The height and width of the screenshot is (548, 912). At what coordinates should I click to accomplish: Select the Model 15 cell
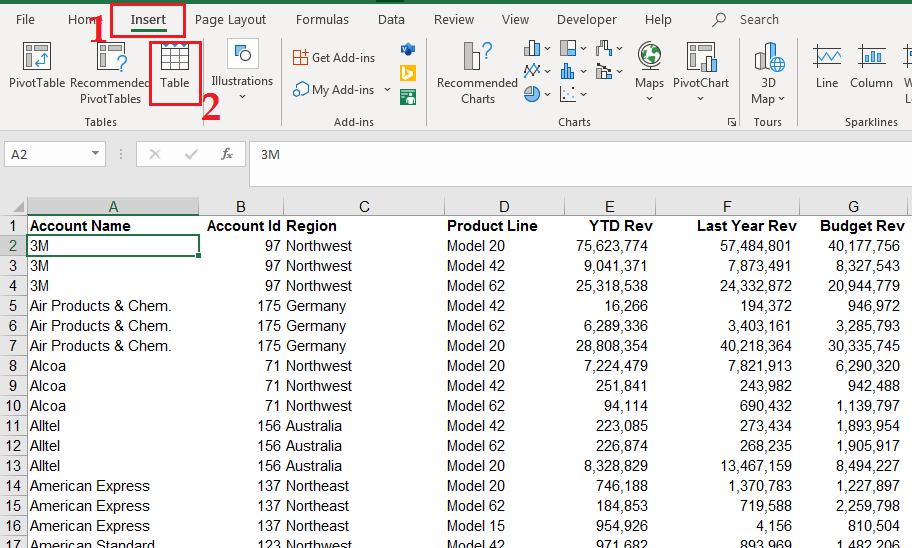pyautogui.click(x=504, y=526)
